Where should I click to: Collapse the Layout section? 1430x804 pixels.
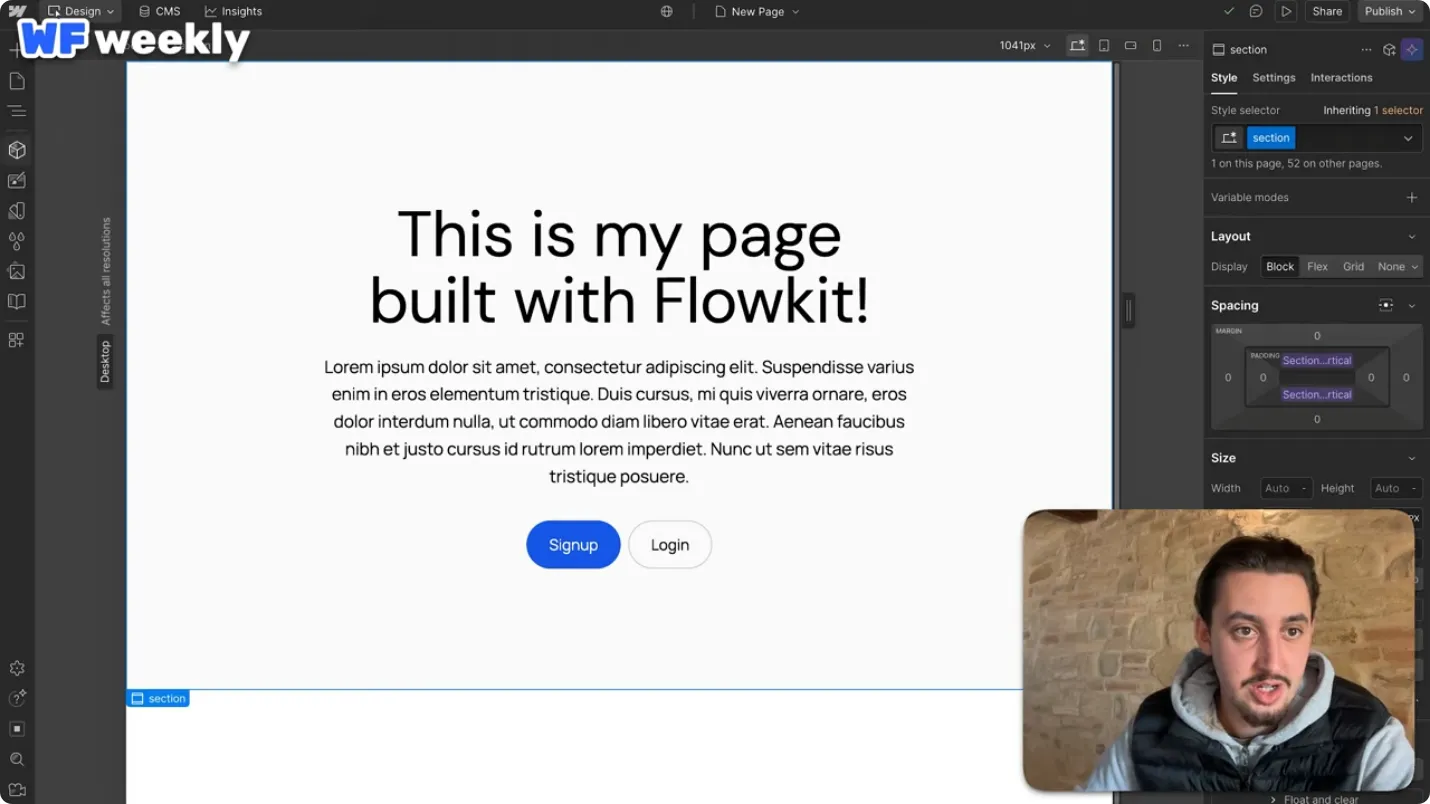[1412, 237]
